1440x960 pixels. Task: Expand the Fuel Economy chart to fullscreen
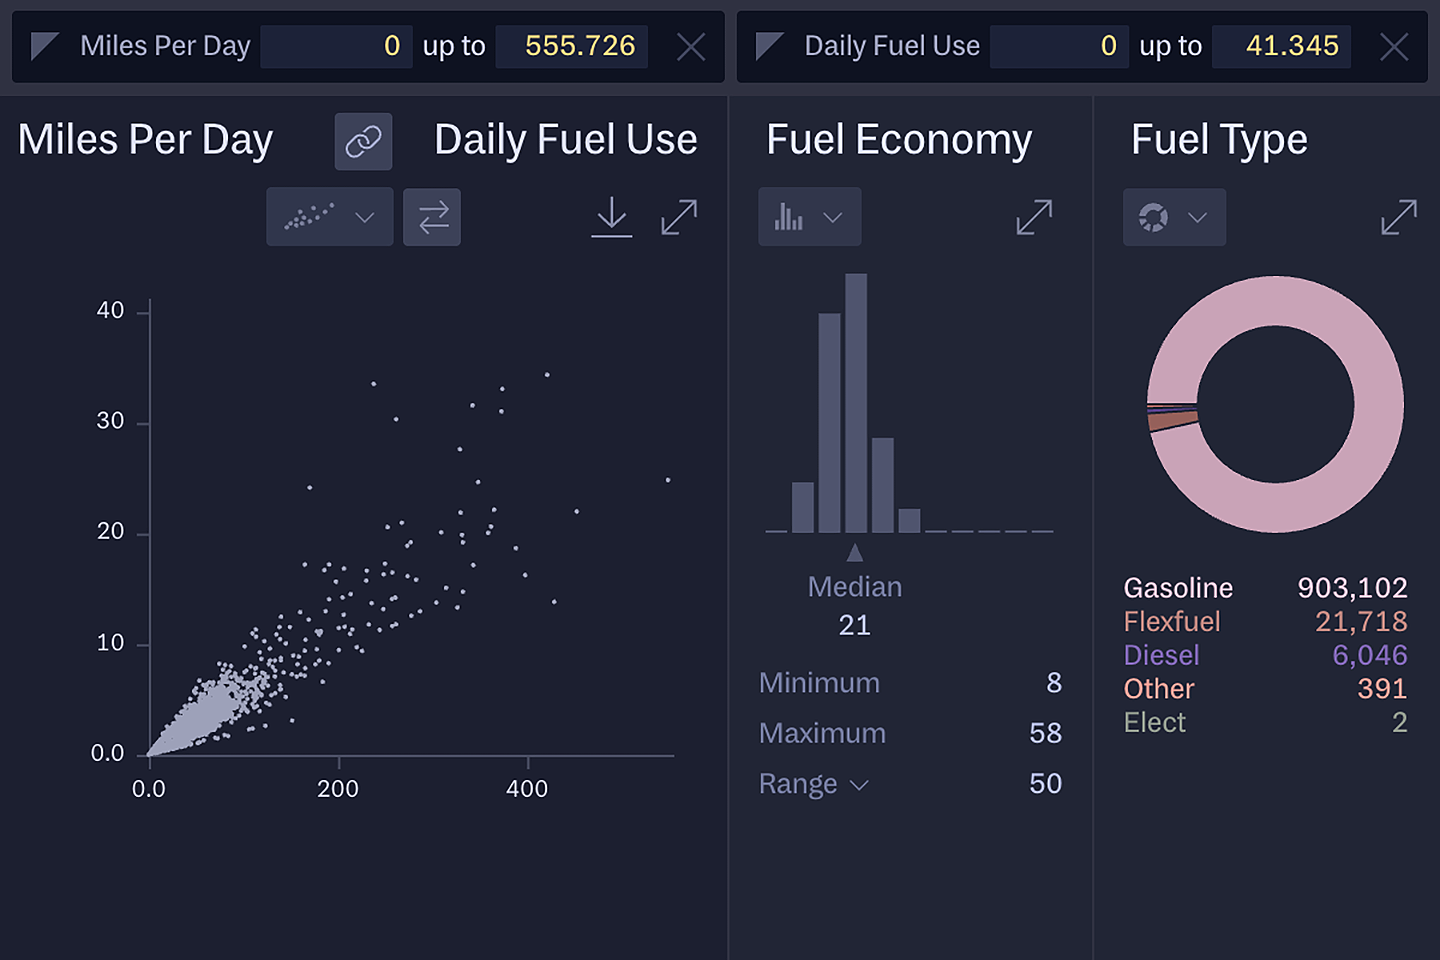click(1034, 216)
